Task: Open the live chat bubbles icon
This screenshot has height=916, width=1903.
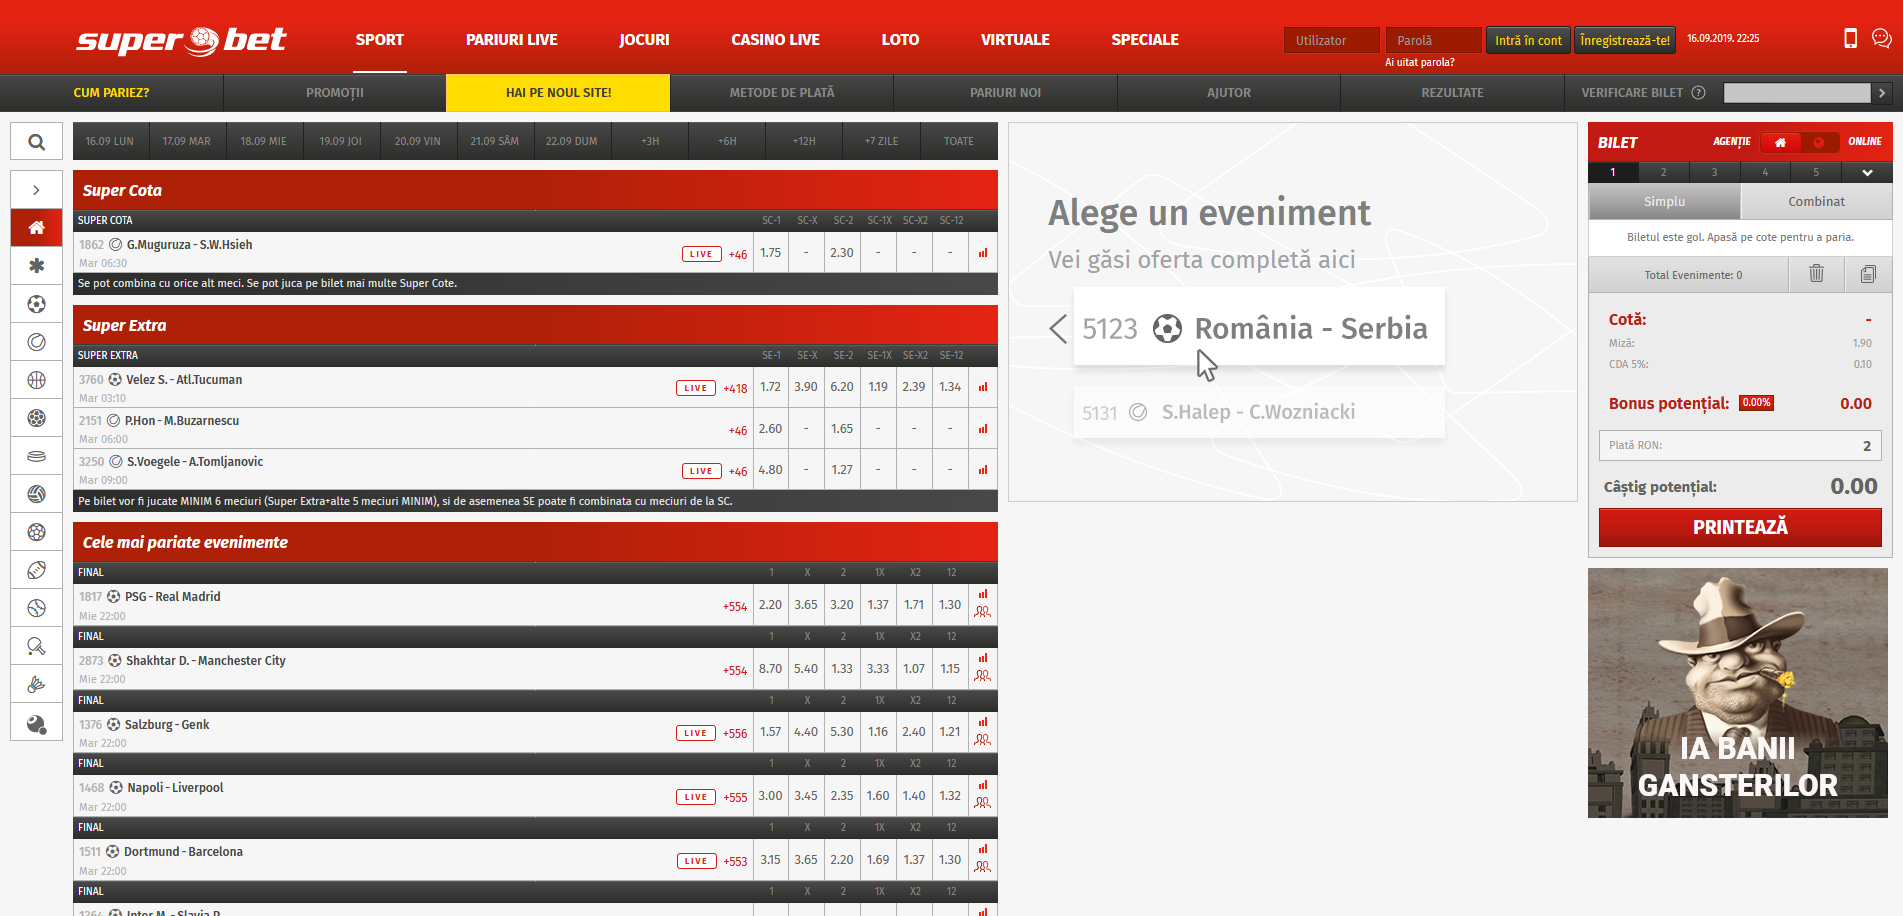Action: click(1881, 38)
